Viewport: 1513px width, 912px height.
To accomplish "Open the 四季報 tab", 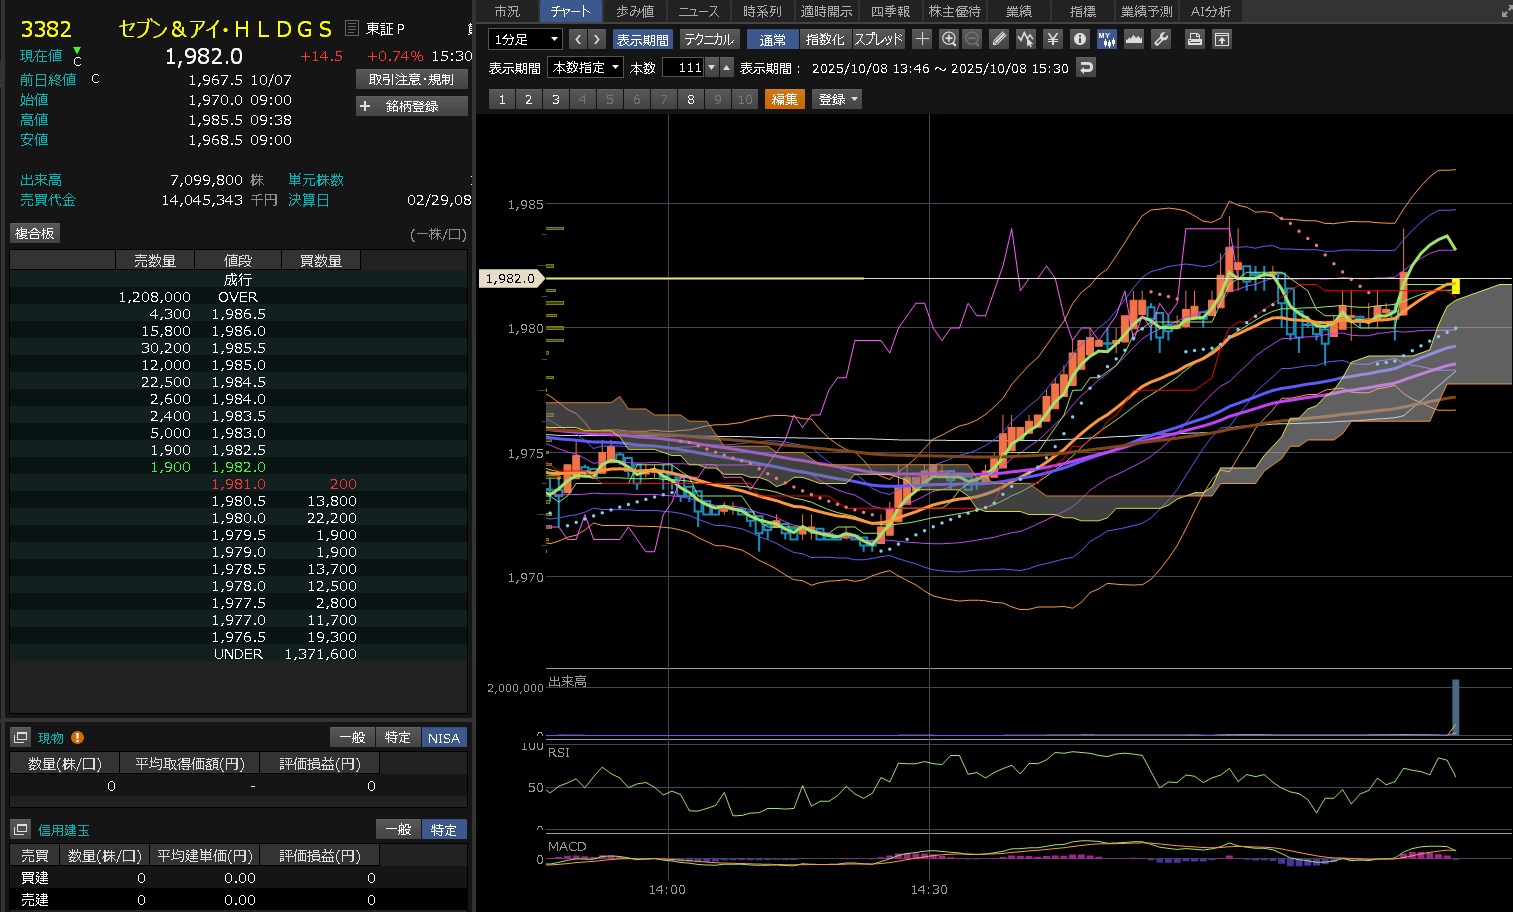I will click(890, 11).
